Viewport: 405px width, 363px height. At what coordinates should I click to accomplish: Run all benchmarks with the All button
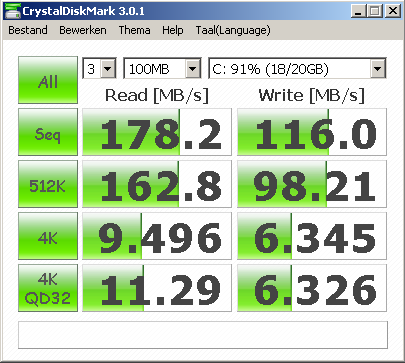point(48,80)
